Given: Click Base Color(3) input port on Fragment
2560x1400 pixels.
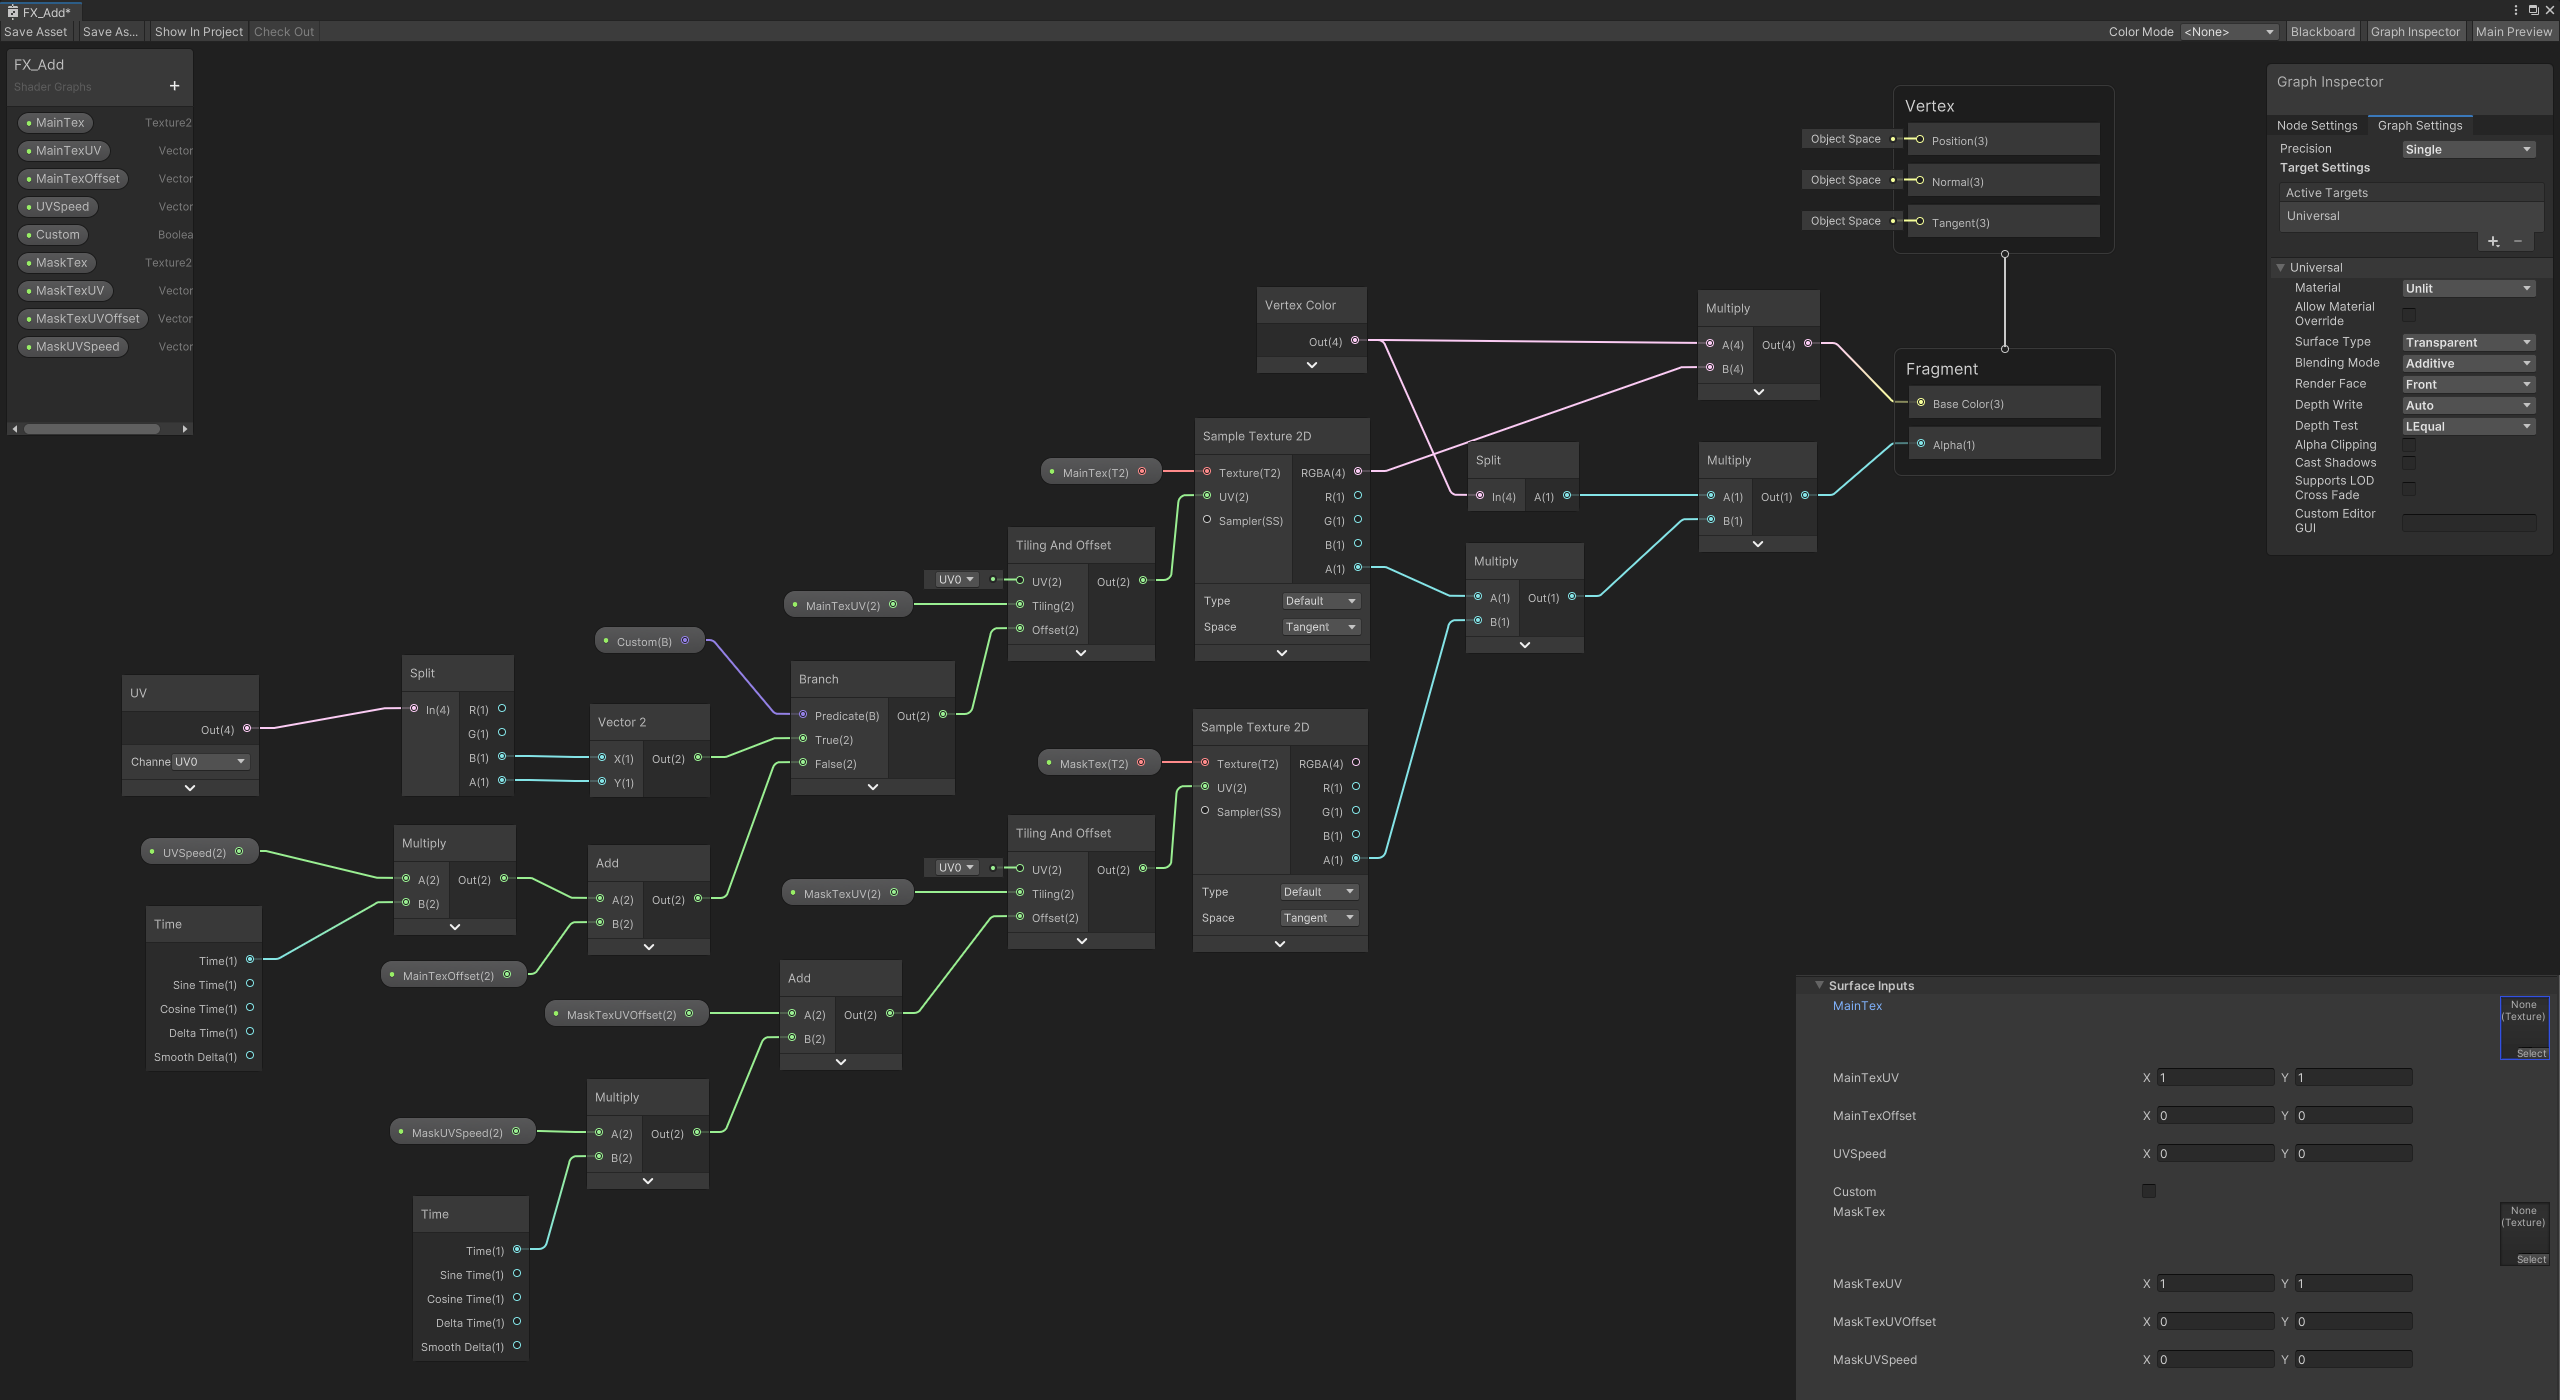Looking at the screenshot, I should coord(1921,403).
